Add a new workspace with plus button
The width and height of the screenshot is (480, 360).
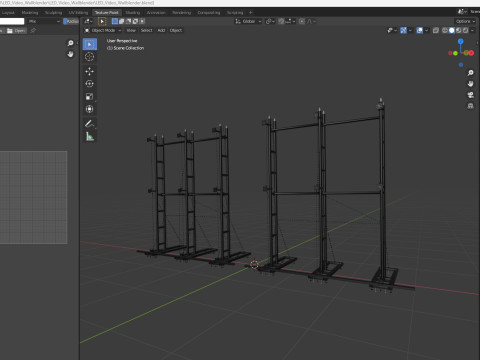click(251, 13)
